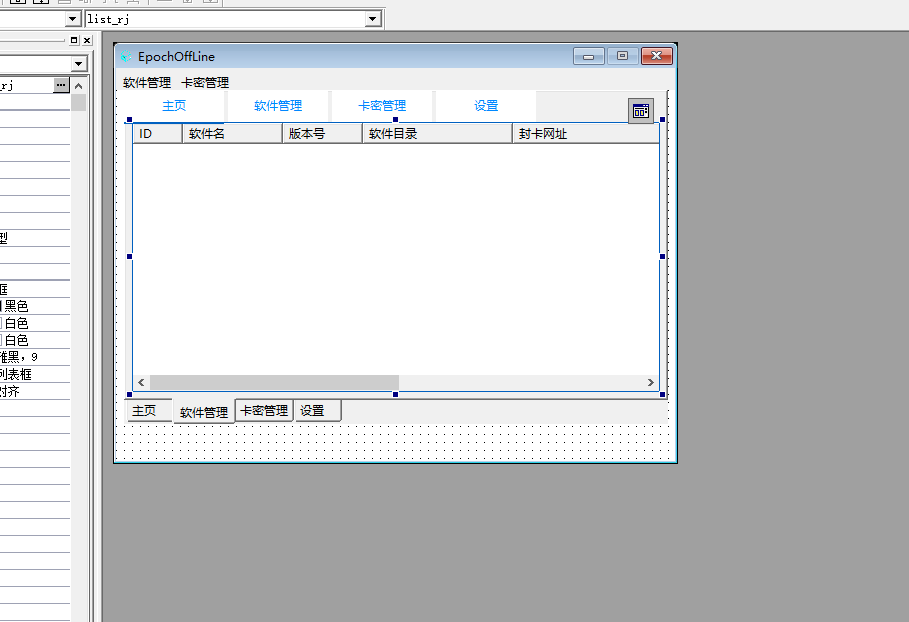Click the rightmost icon on the top toolbar
This screenshot has height=622, width=909.
coord(209,3)
